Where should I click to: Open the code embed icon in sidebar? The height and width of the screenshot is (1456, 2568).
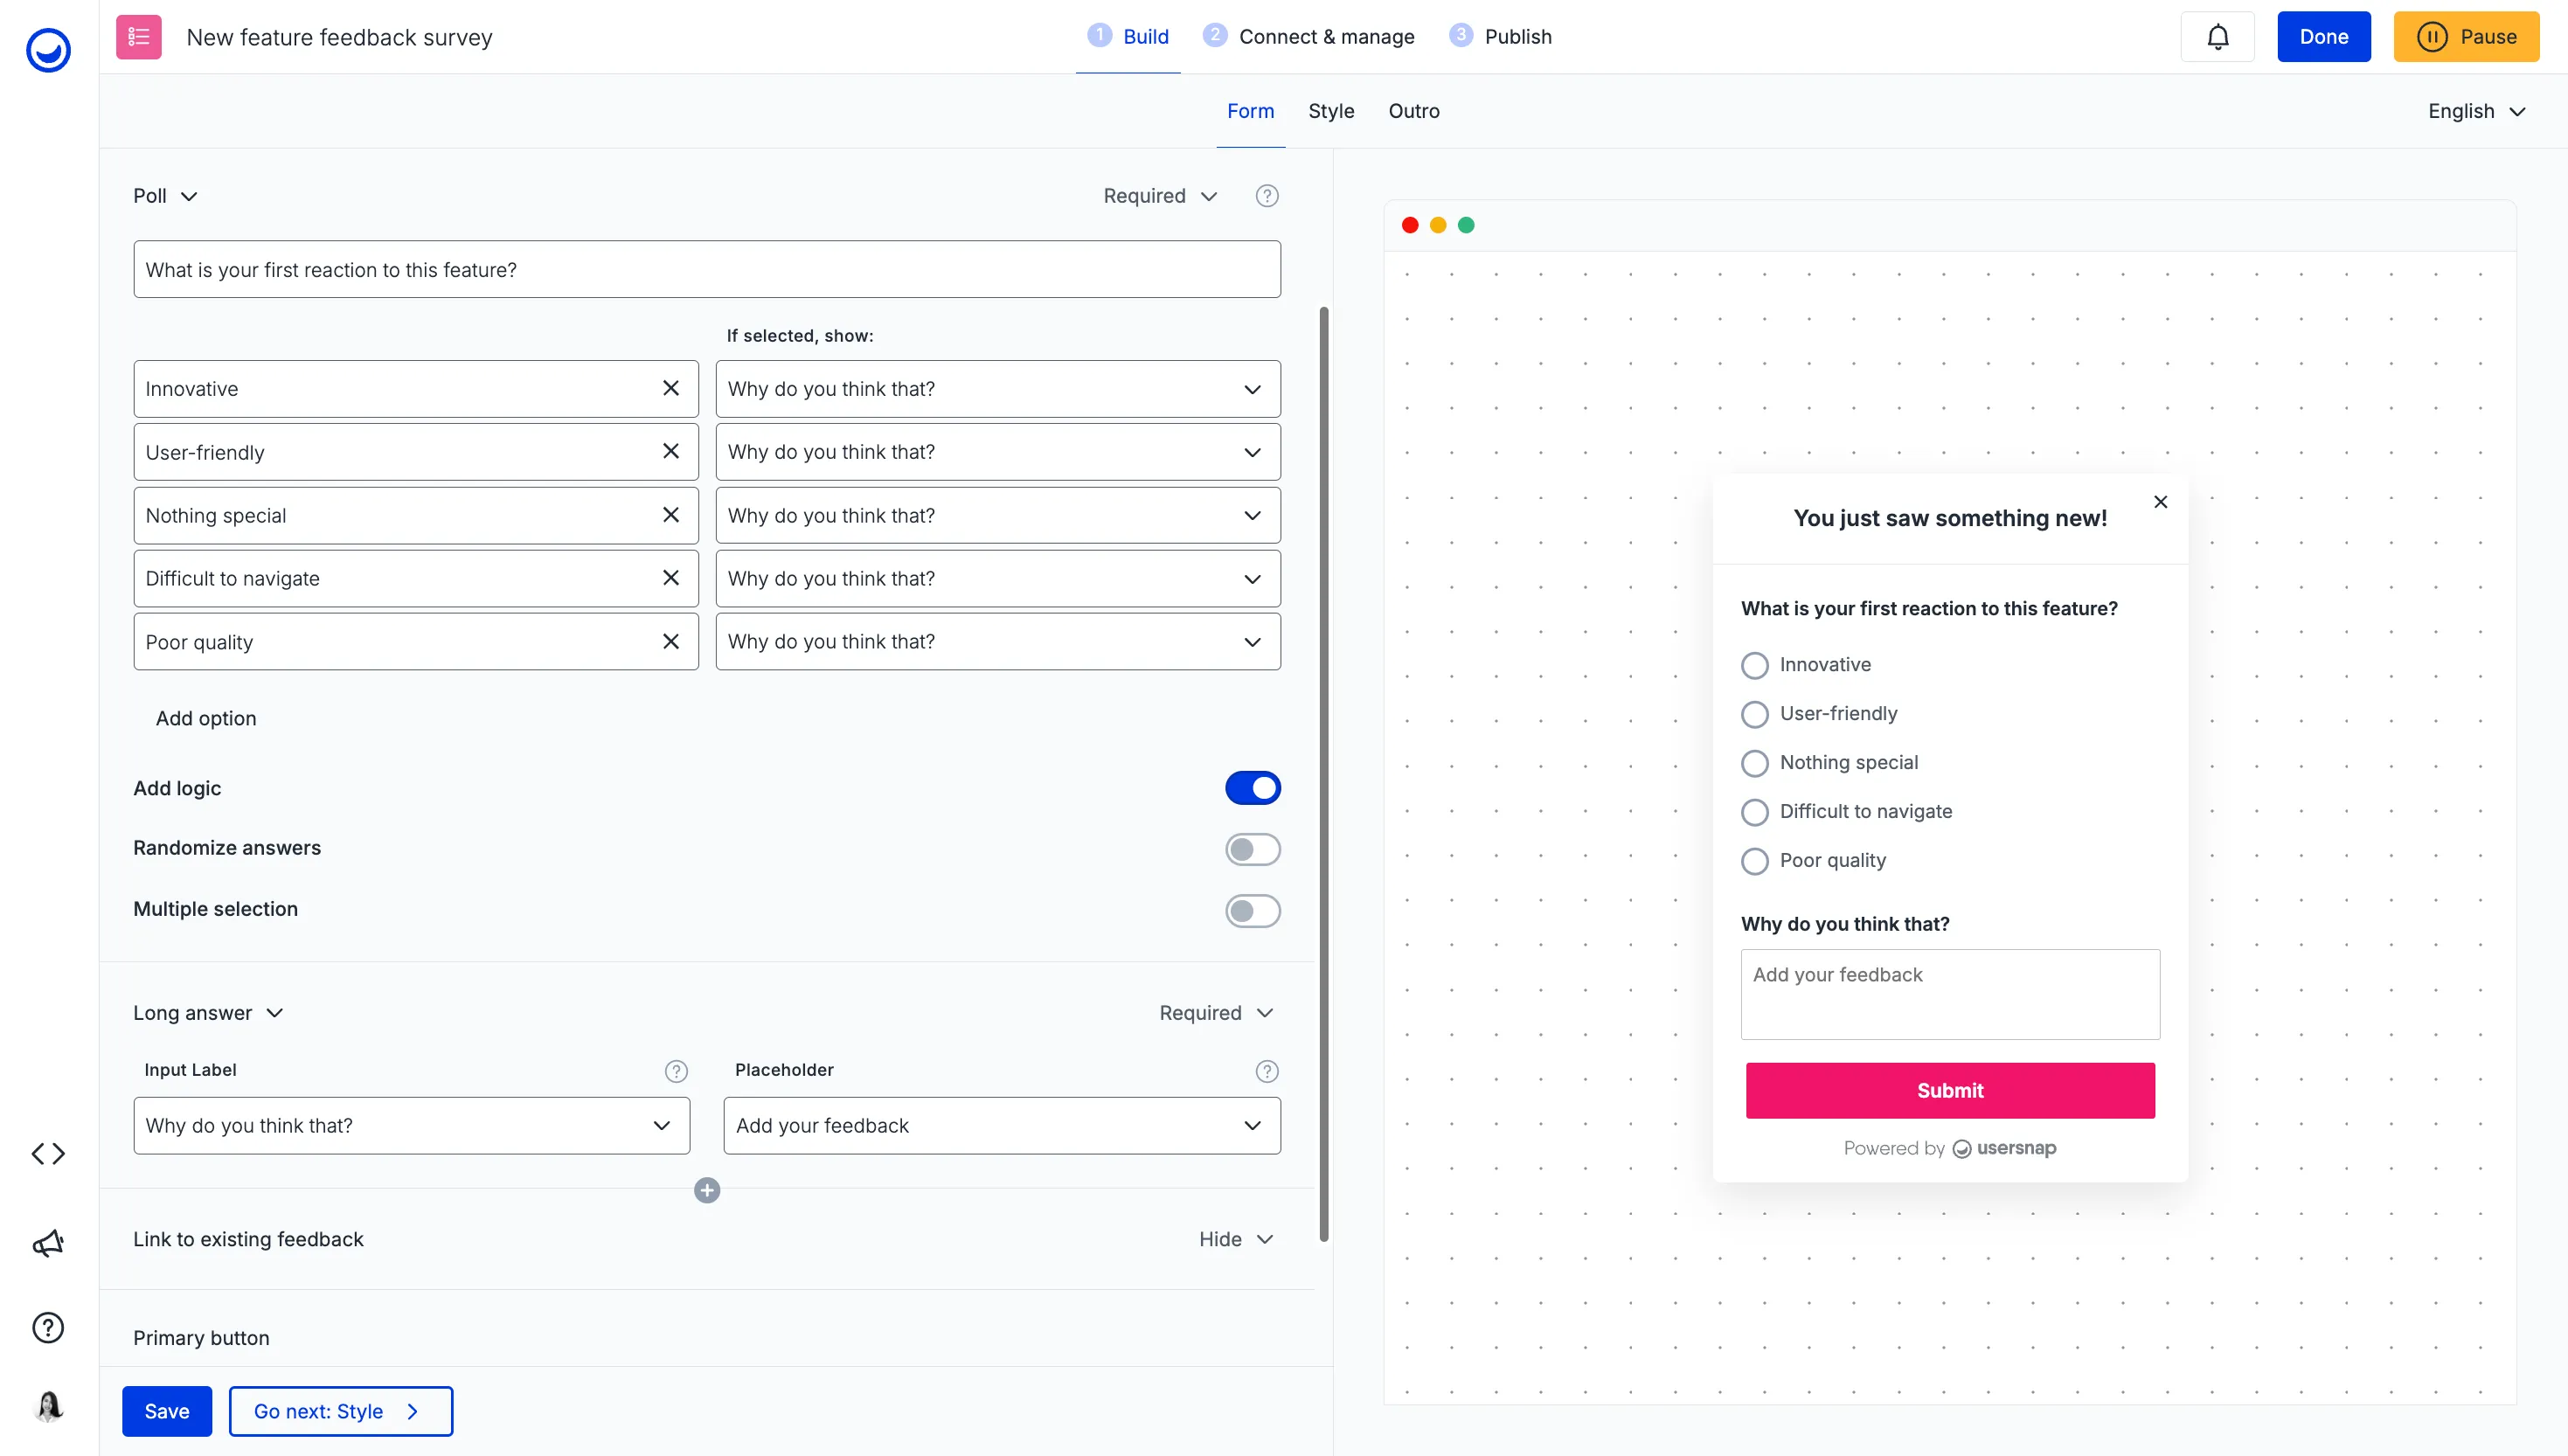(48, 1154)
